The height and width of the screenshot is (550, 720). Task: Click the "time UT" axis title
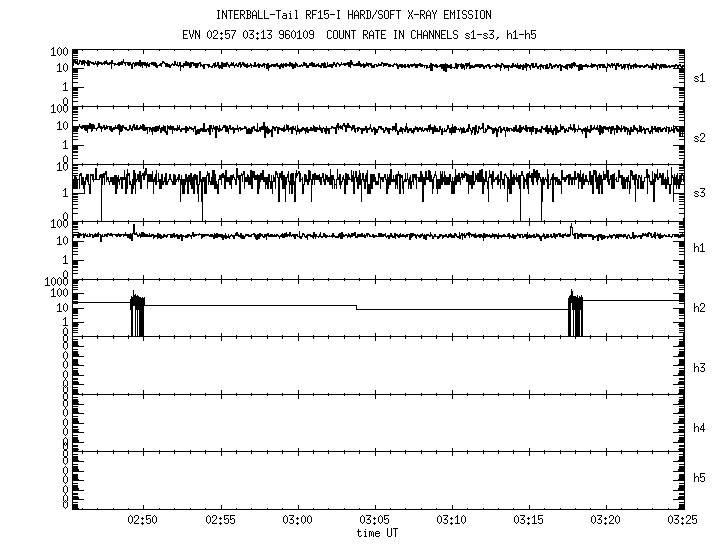coord(378,533)
